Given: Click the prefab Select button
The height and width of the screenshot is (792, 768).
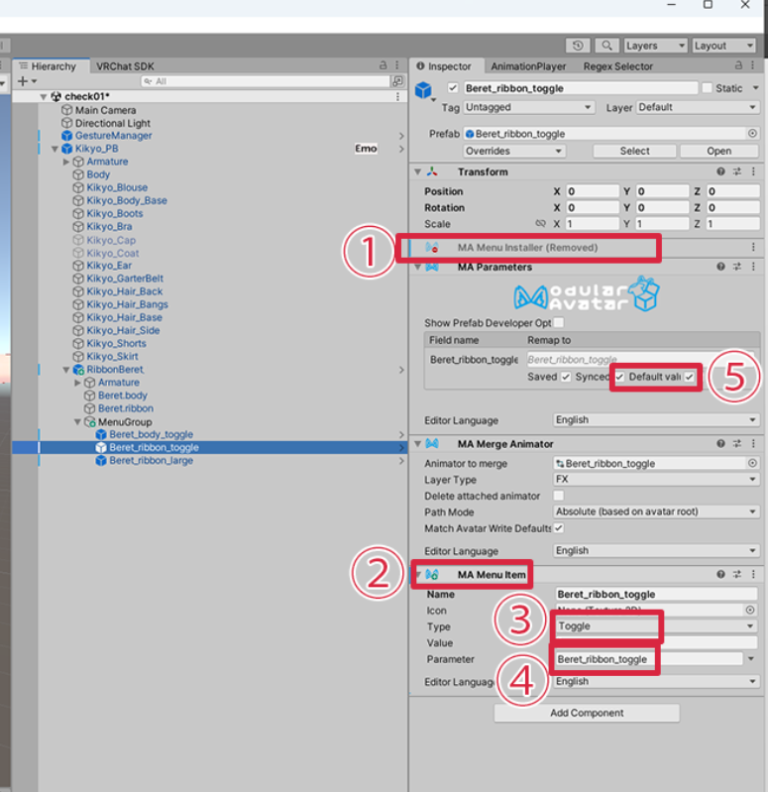Looking at the screenshot, I should click(635, 151).
